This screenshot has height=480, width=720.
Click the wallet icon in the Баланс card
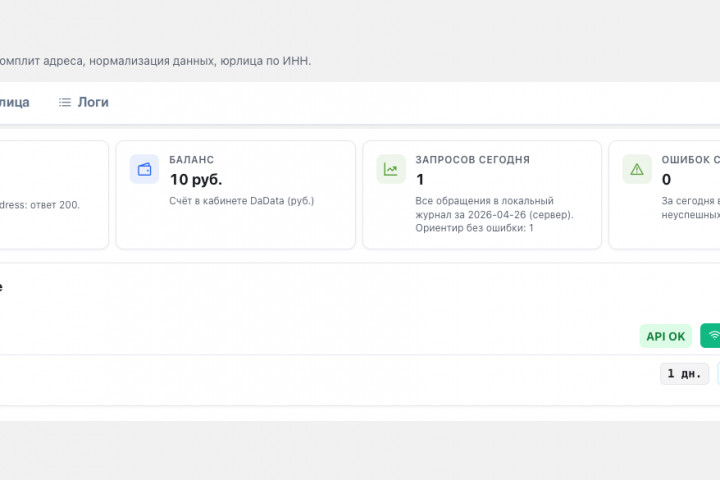click(x=144, y=169)
